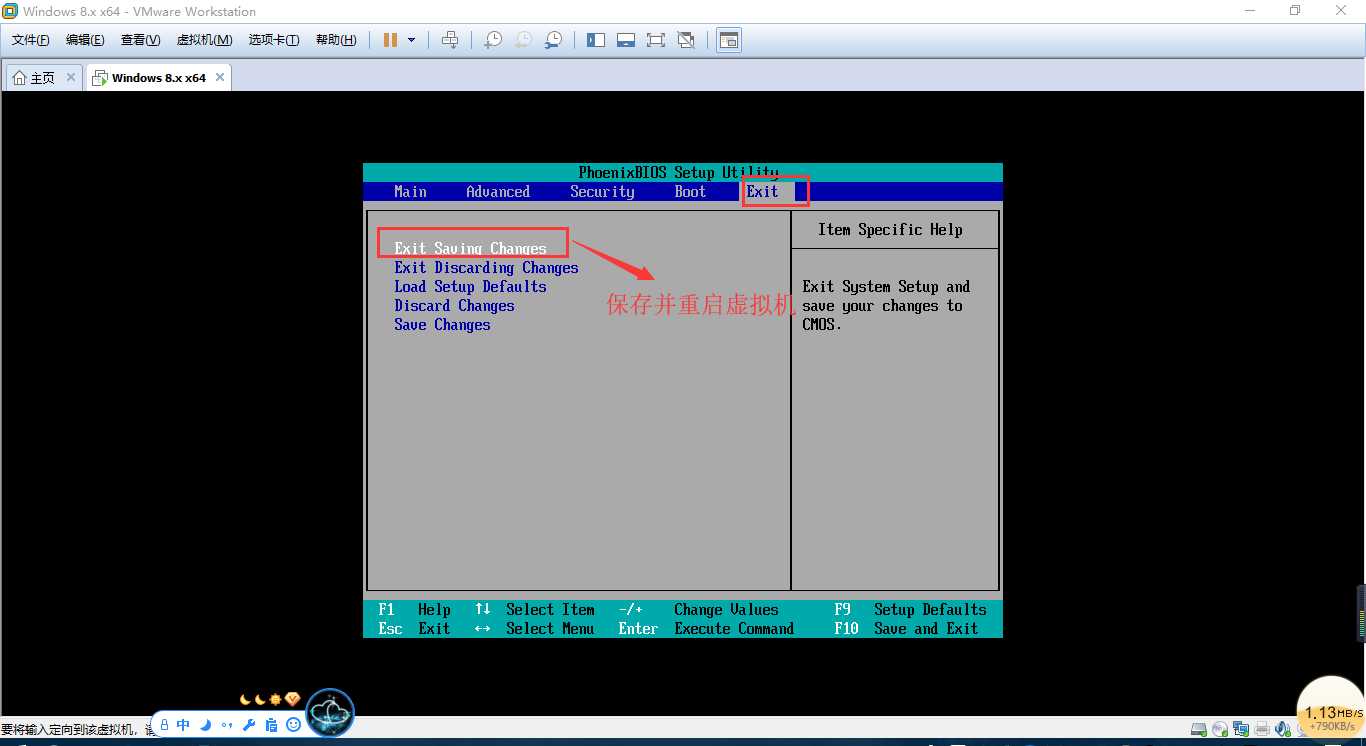Click the F9 Setup Defaults hint
This screenshot has width=1366, height=746.
910,609
